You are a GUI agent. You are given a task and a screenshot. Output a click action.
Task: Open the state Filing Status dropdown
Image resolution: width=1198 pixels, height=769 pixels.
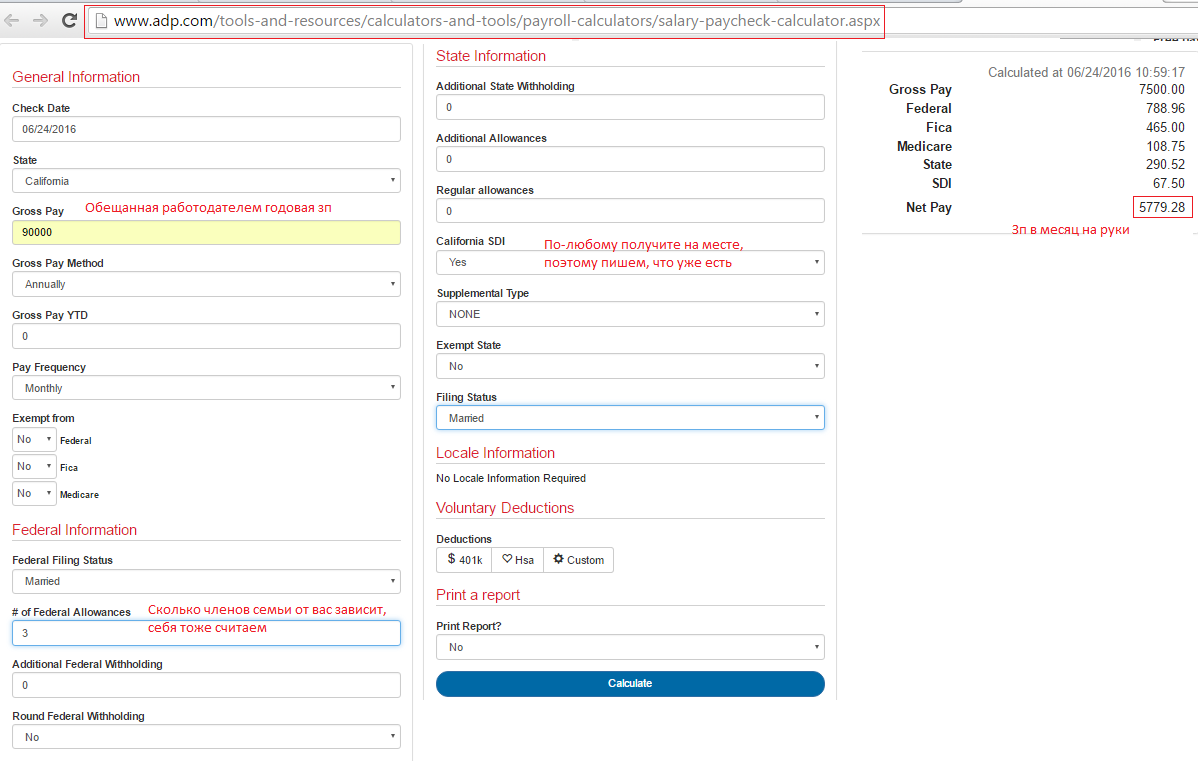tap(630, 418)
